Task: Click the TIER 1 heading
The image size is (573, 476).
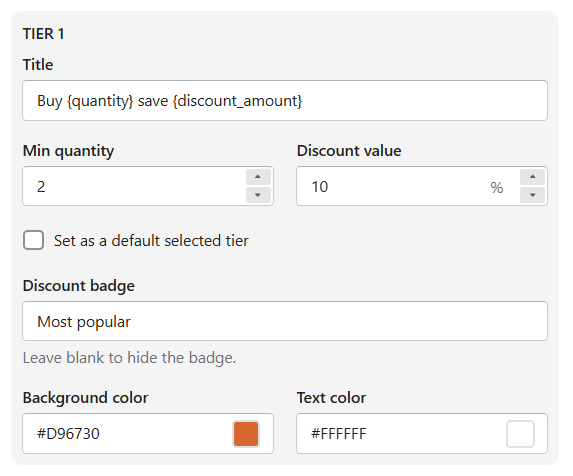Action: (x=43, y=34)
